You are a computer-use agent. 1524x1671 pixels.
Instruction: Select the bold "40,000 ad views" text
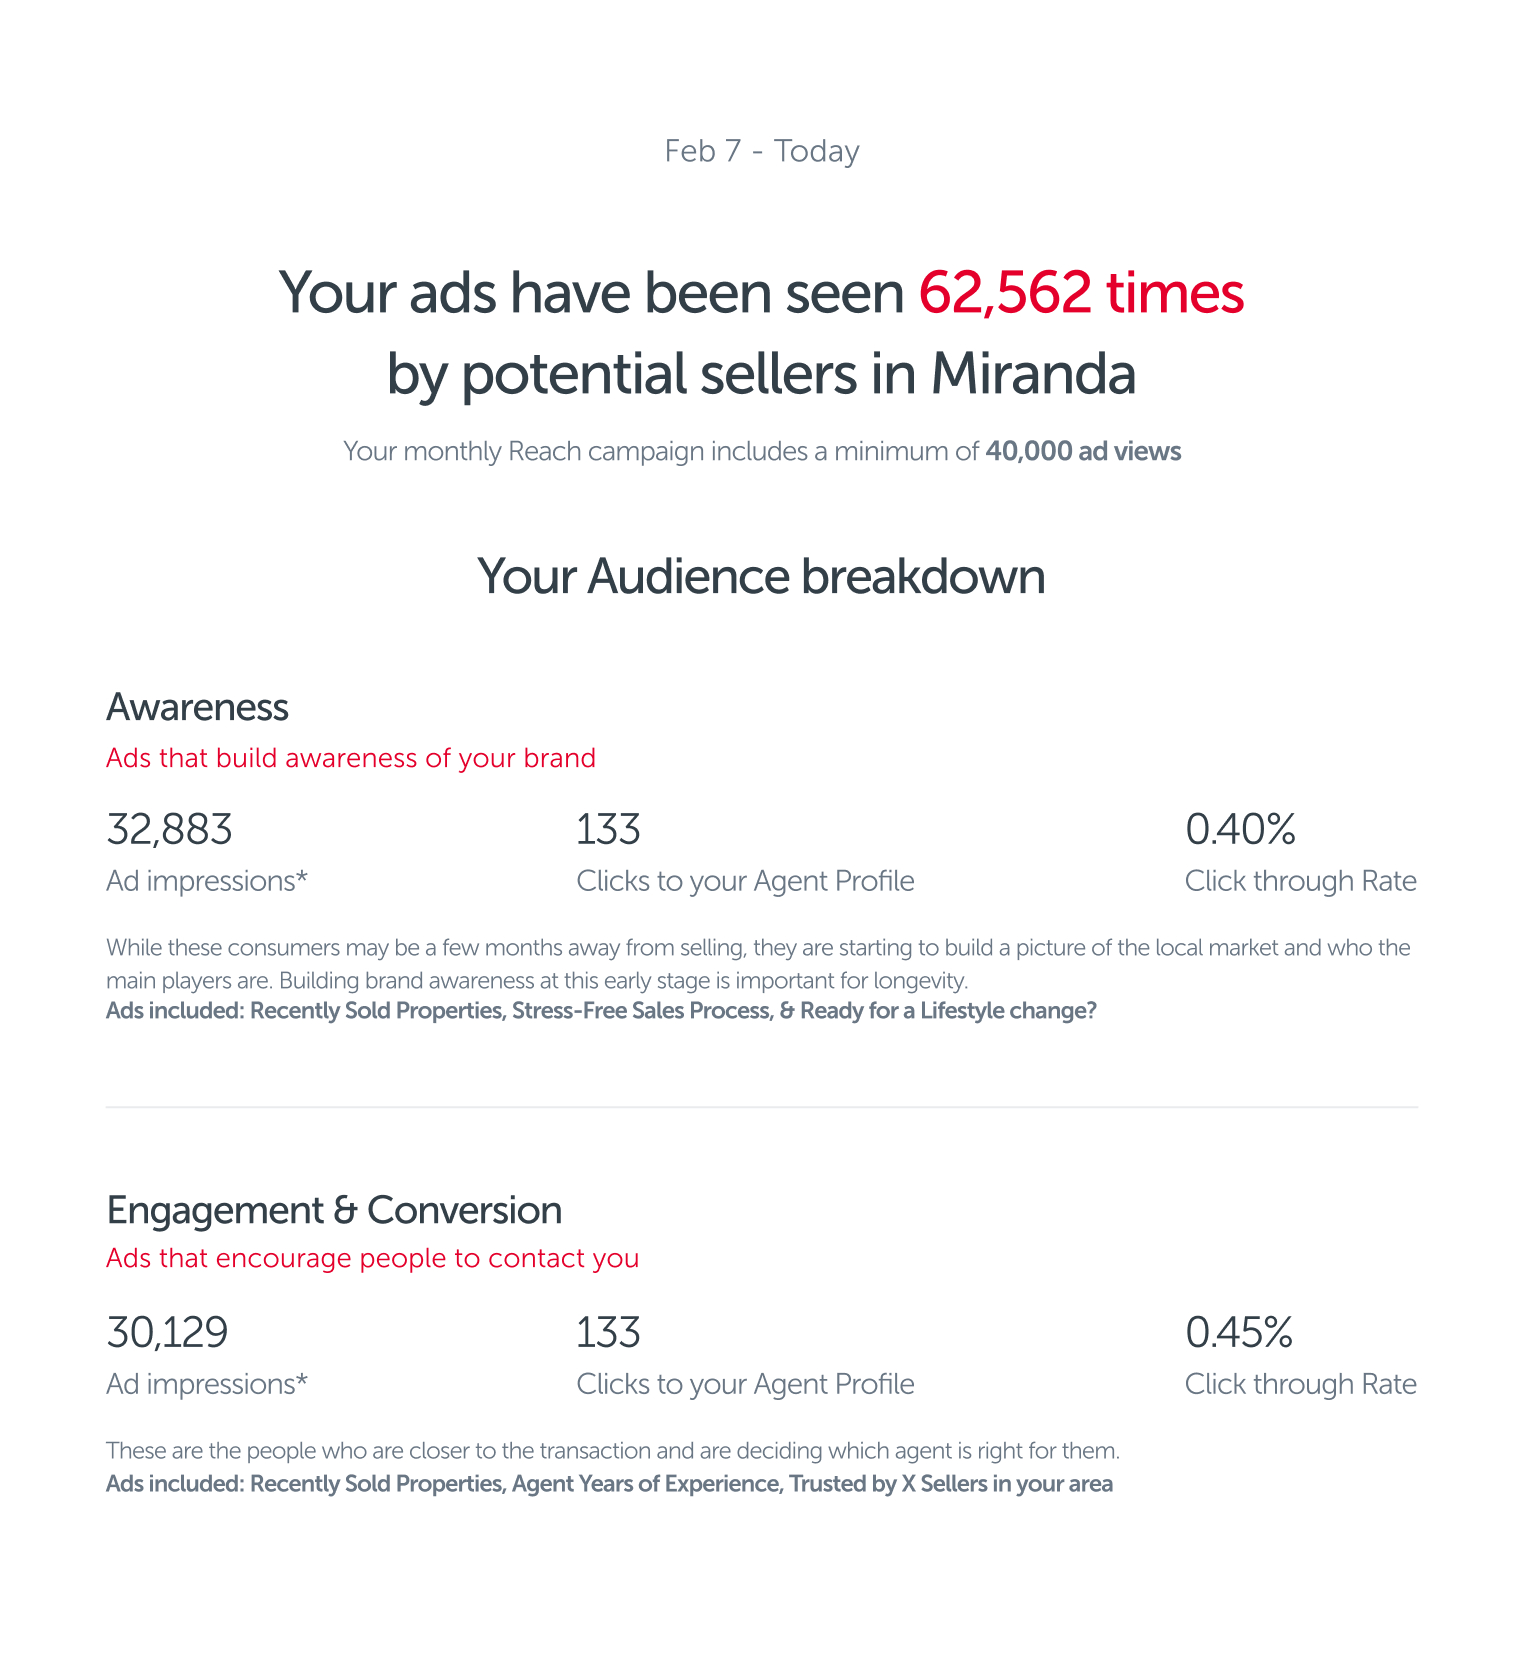click(1083, 452)
